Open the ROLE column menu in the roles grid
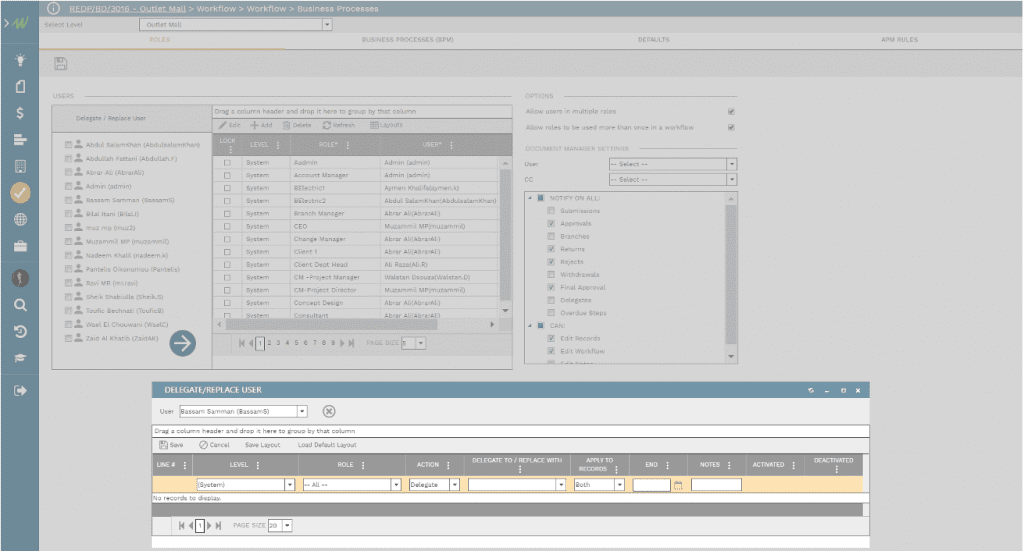 [347, 145]
